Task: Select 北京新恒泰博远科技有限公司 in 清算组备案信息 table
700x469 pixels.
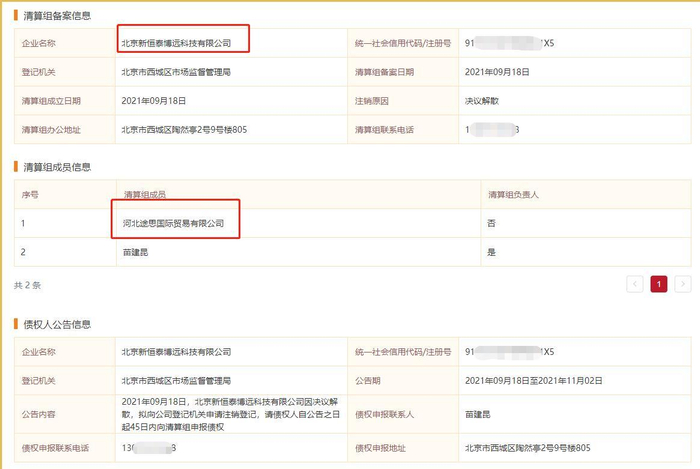Action: pos(176,43)
